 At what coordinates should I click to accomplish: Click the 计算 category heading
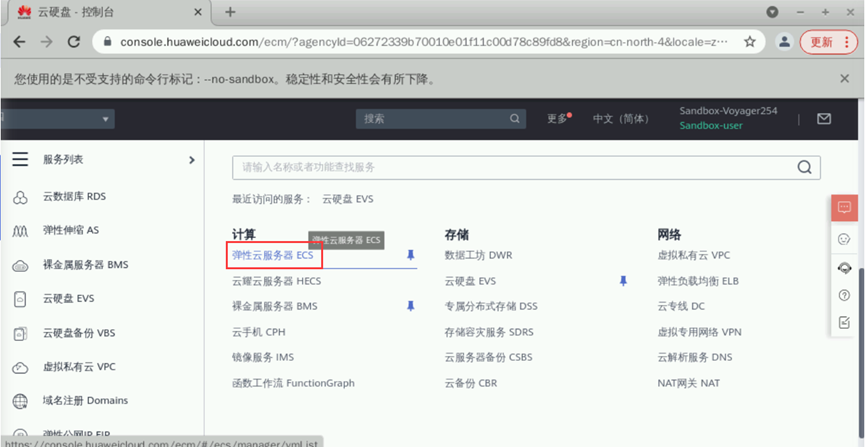click(244, 235)
